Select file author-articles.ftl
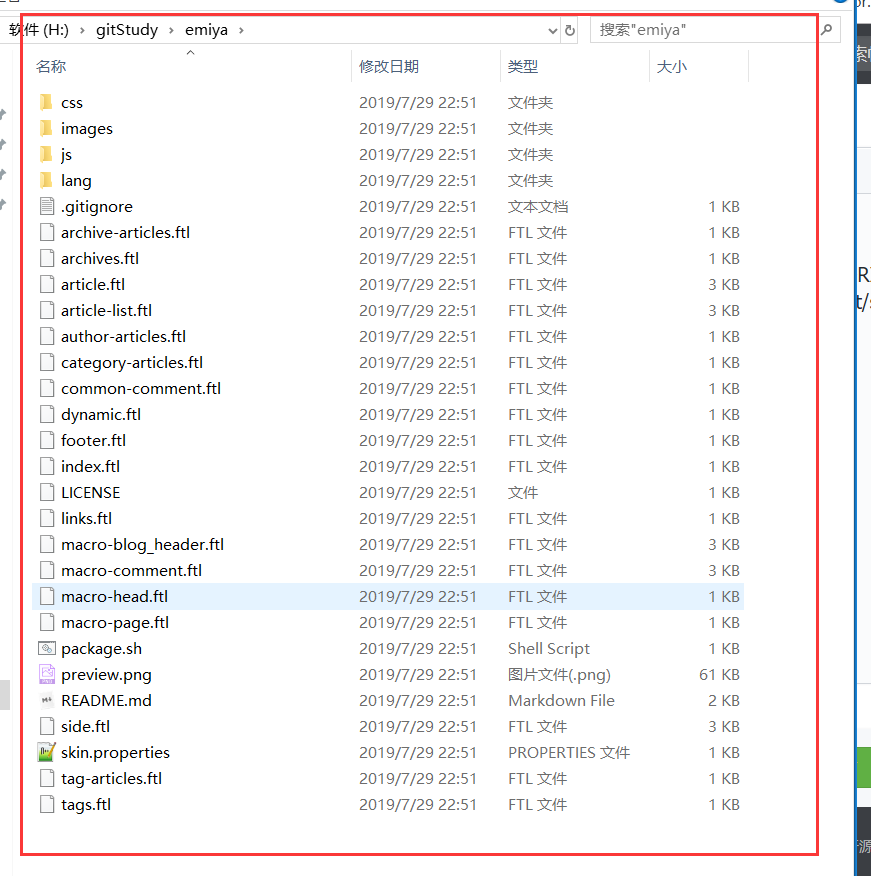 pos(123,336)
